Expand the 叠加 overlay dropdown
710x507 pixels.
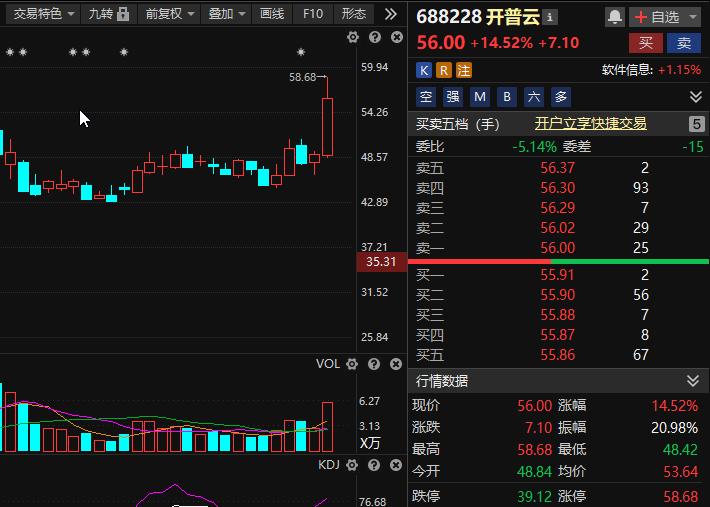[226, 14]
